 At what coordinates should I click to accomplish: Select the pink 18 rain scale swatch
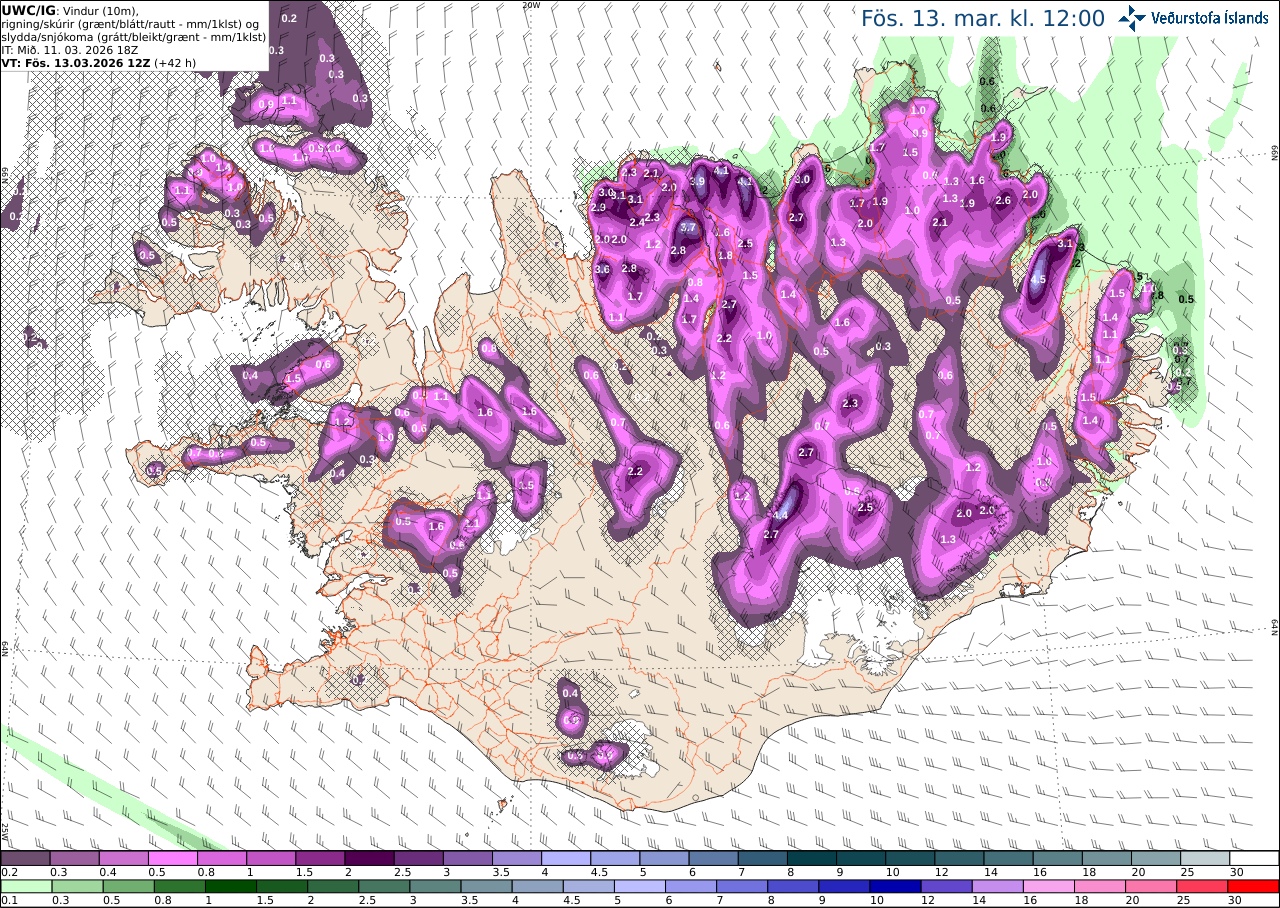point(1100,886)
